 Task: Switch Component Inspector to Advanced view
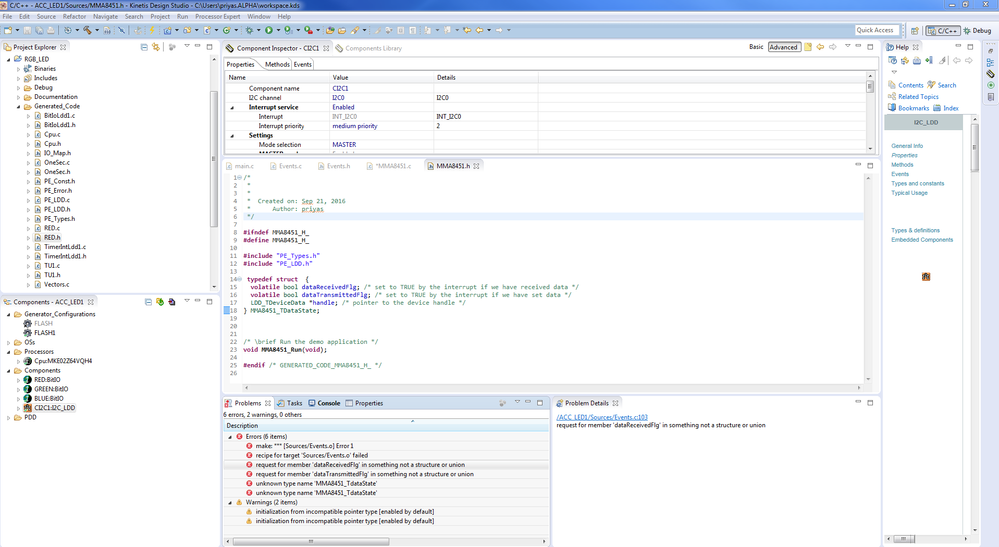(784, 47)
